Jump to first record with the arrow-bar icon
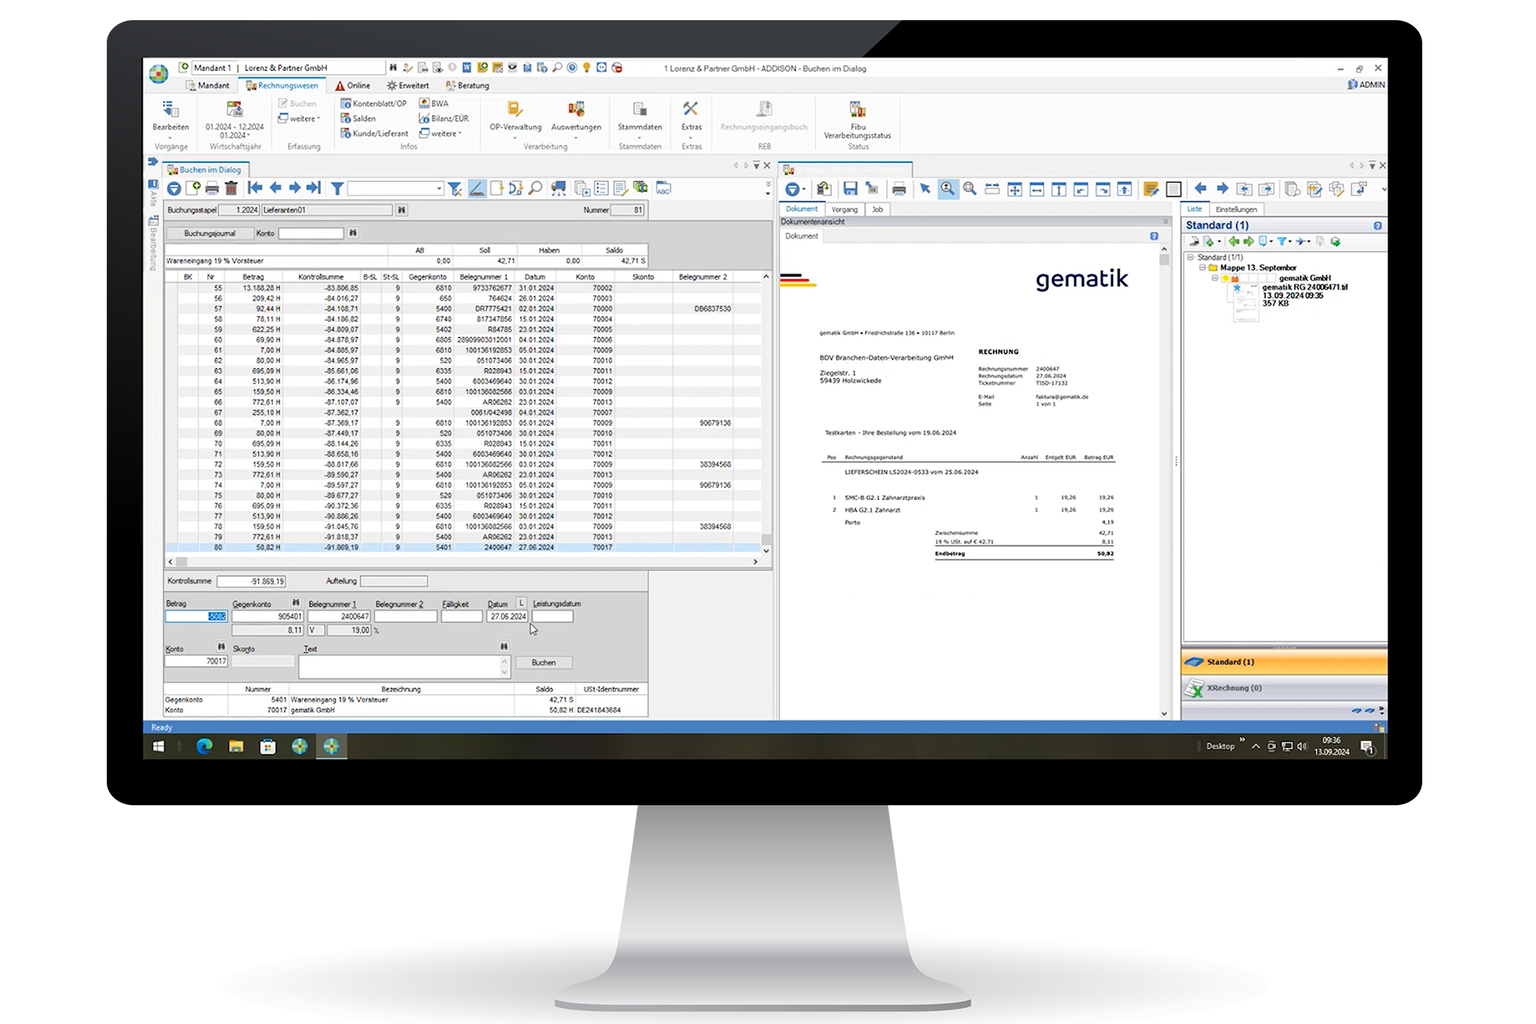Image resolution: width=1536 pixels, height=1024 pixels. coord(255,188)
